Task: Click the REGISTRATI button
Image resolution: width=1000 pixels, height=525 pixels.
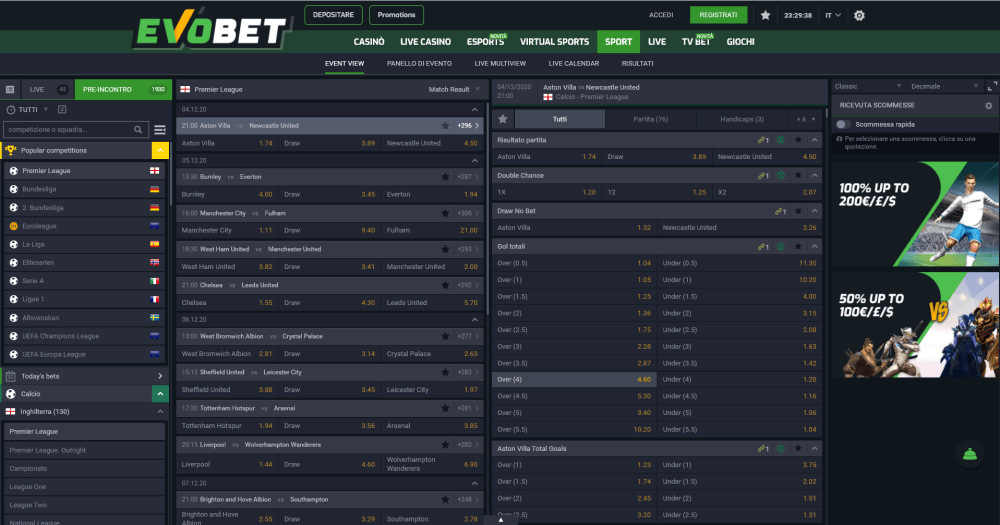Action: [x=718, y=15]
